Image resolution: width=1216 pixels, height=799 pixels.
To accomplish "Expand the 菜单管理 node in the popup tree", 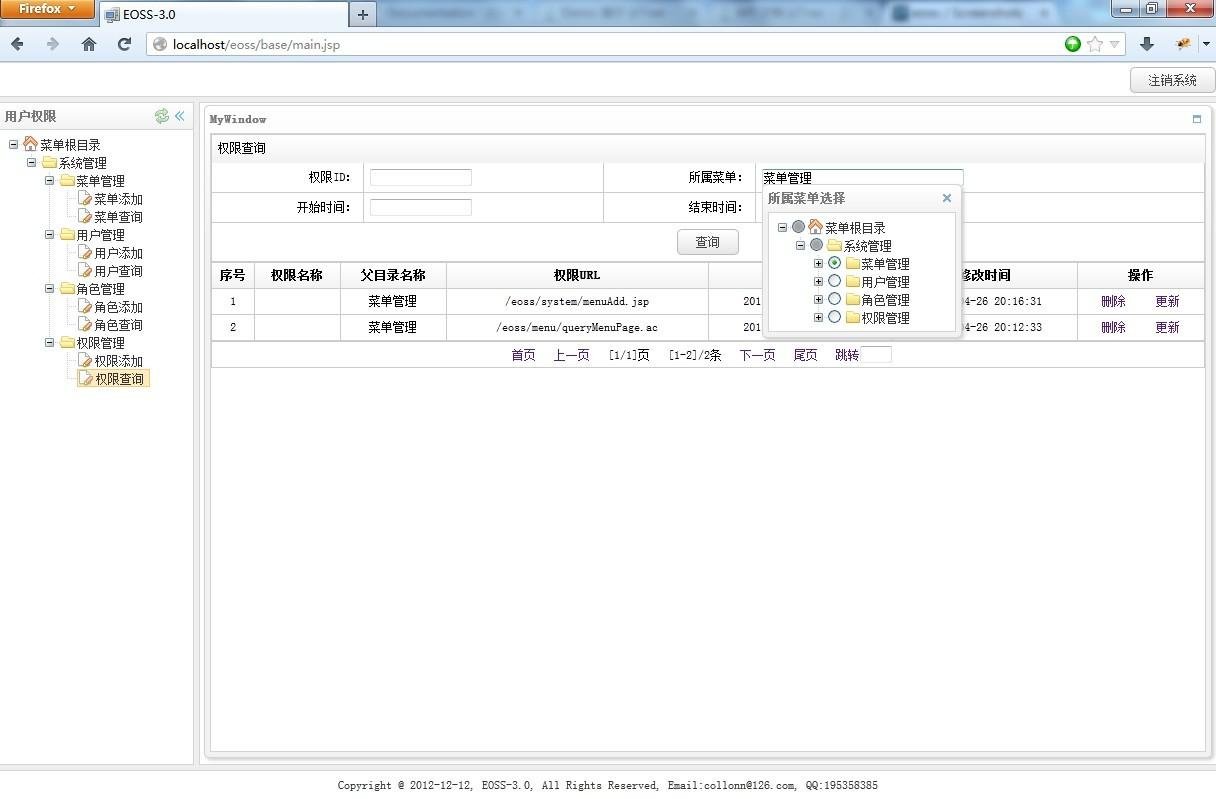I will point(818,263).
